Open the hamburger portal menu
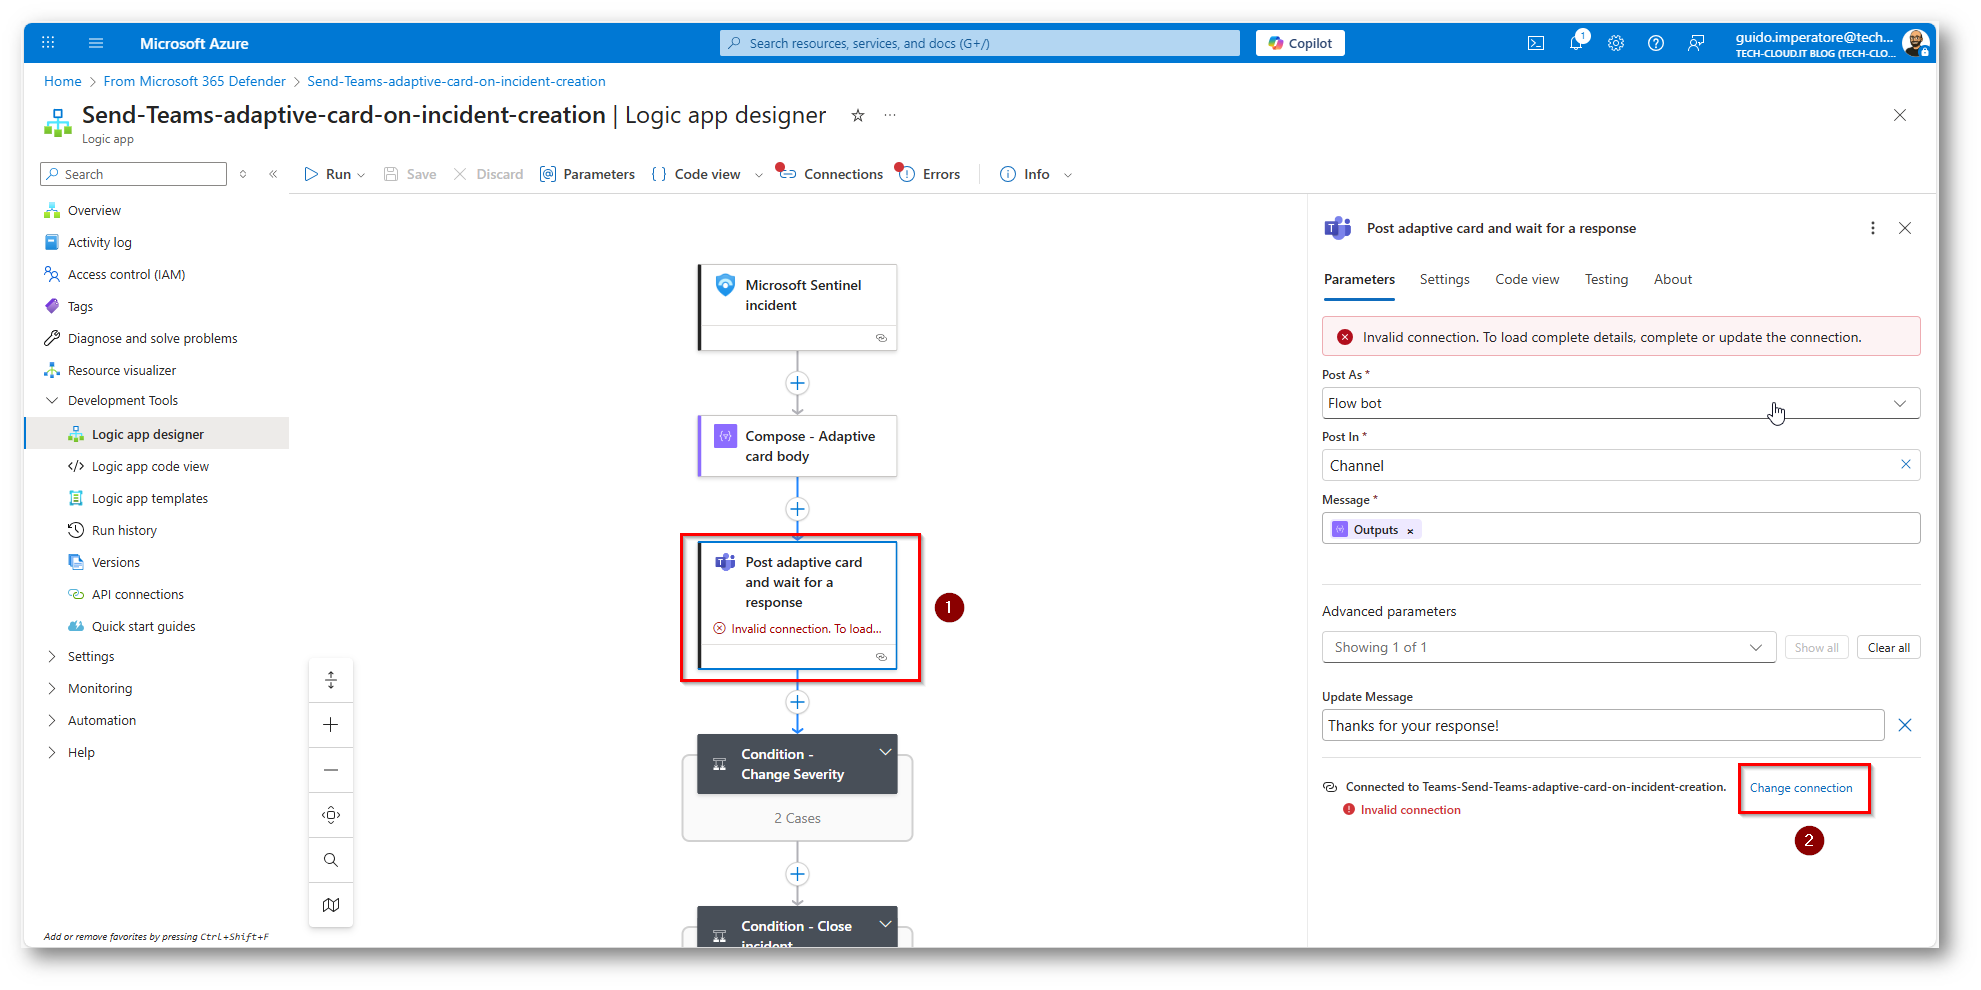This screenshot has height=990, width=1981. (96, 43)
